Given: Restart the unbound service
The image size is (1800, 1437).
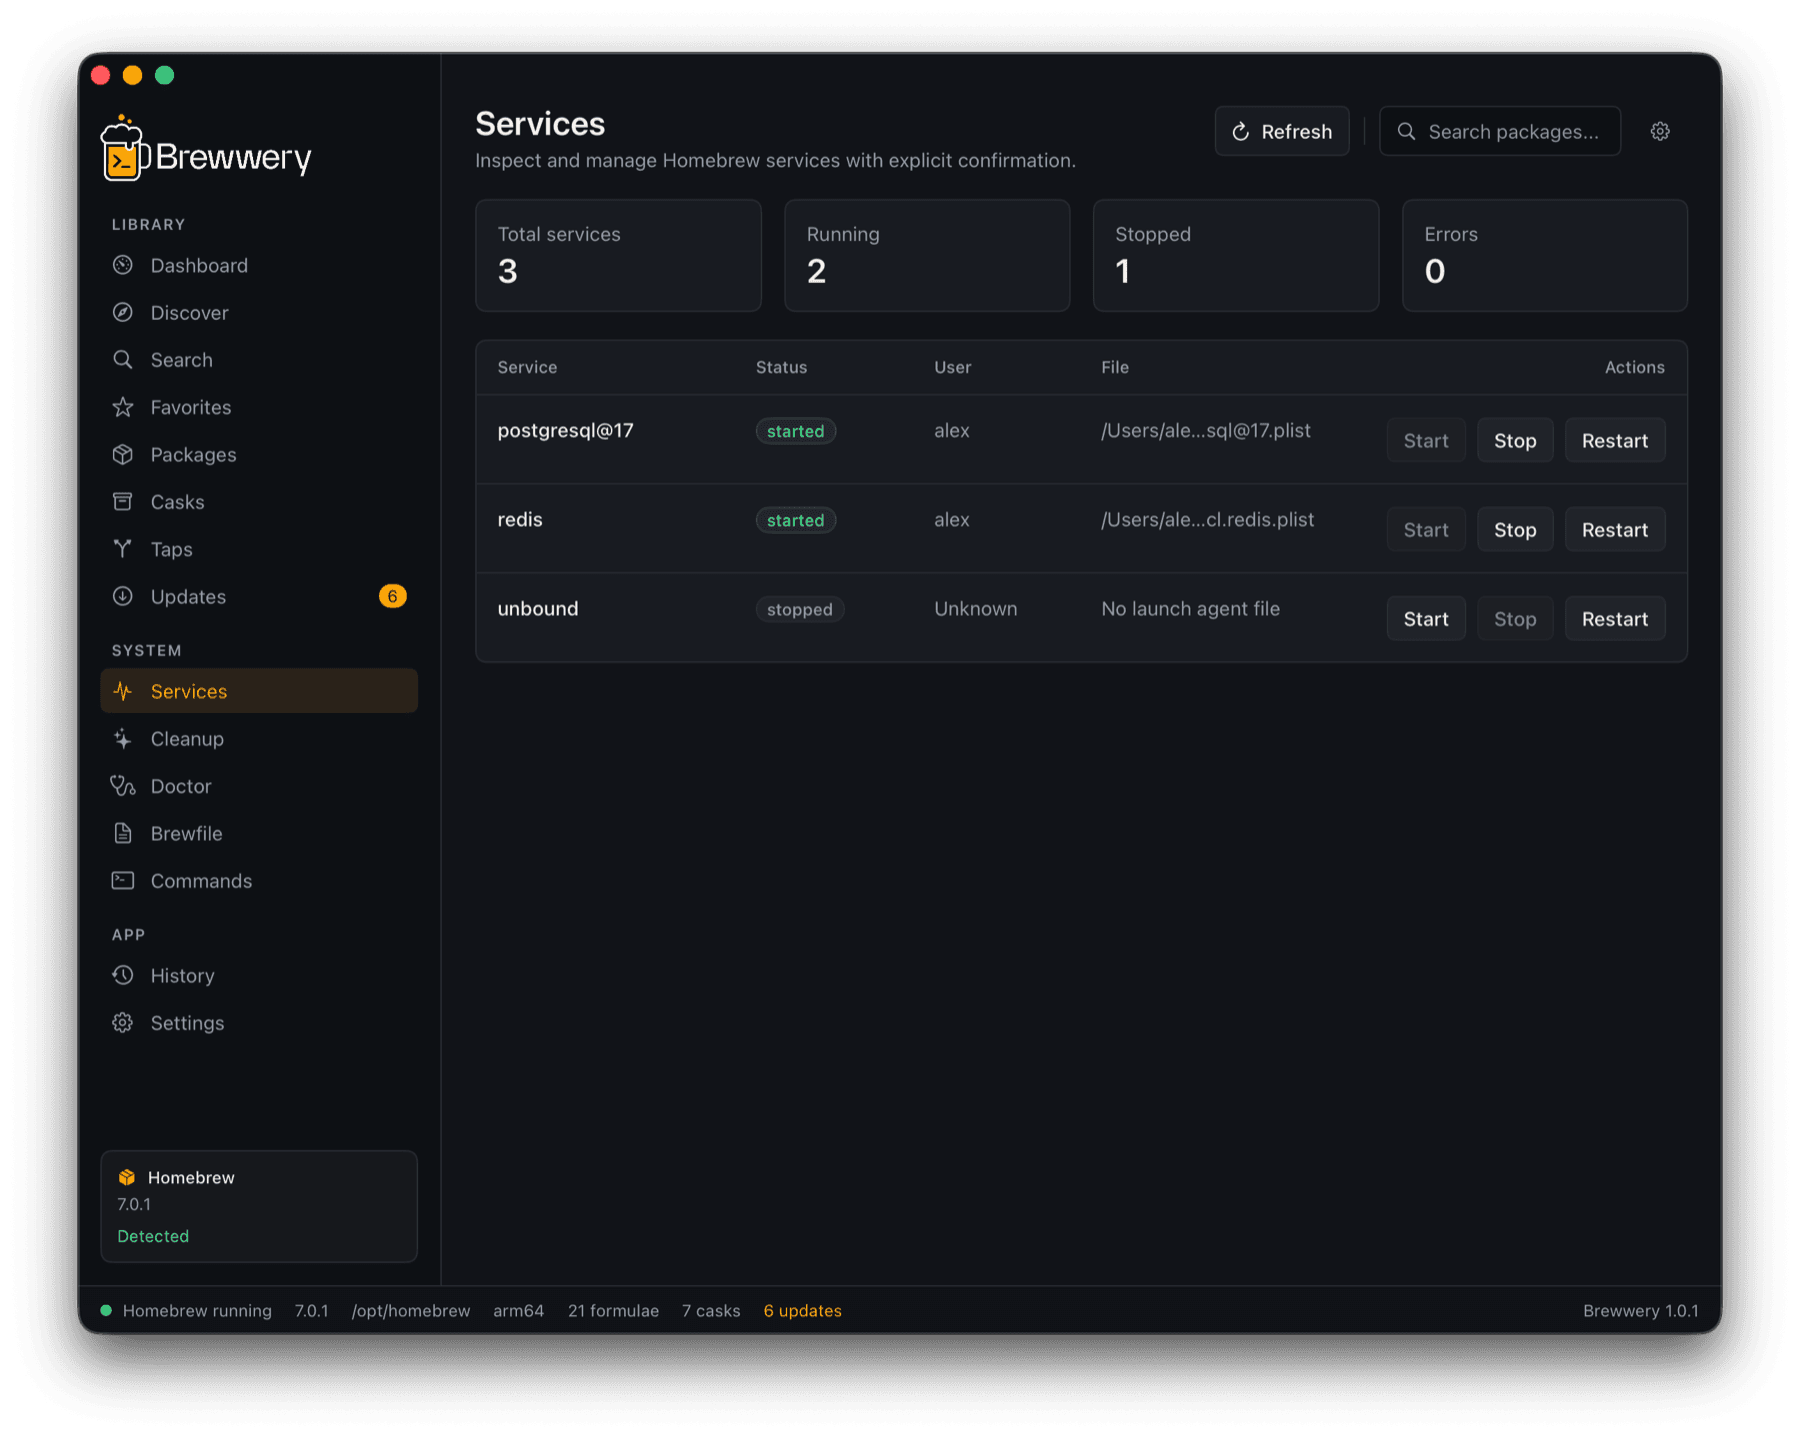Looking at the screenshot, I should coord(1615,618).
